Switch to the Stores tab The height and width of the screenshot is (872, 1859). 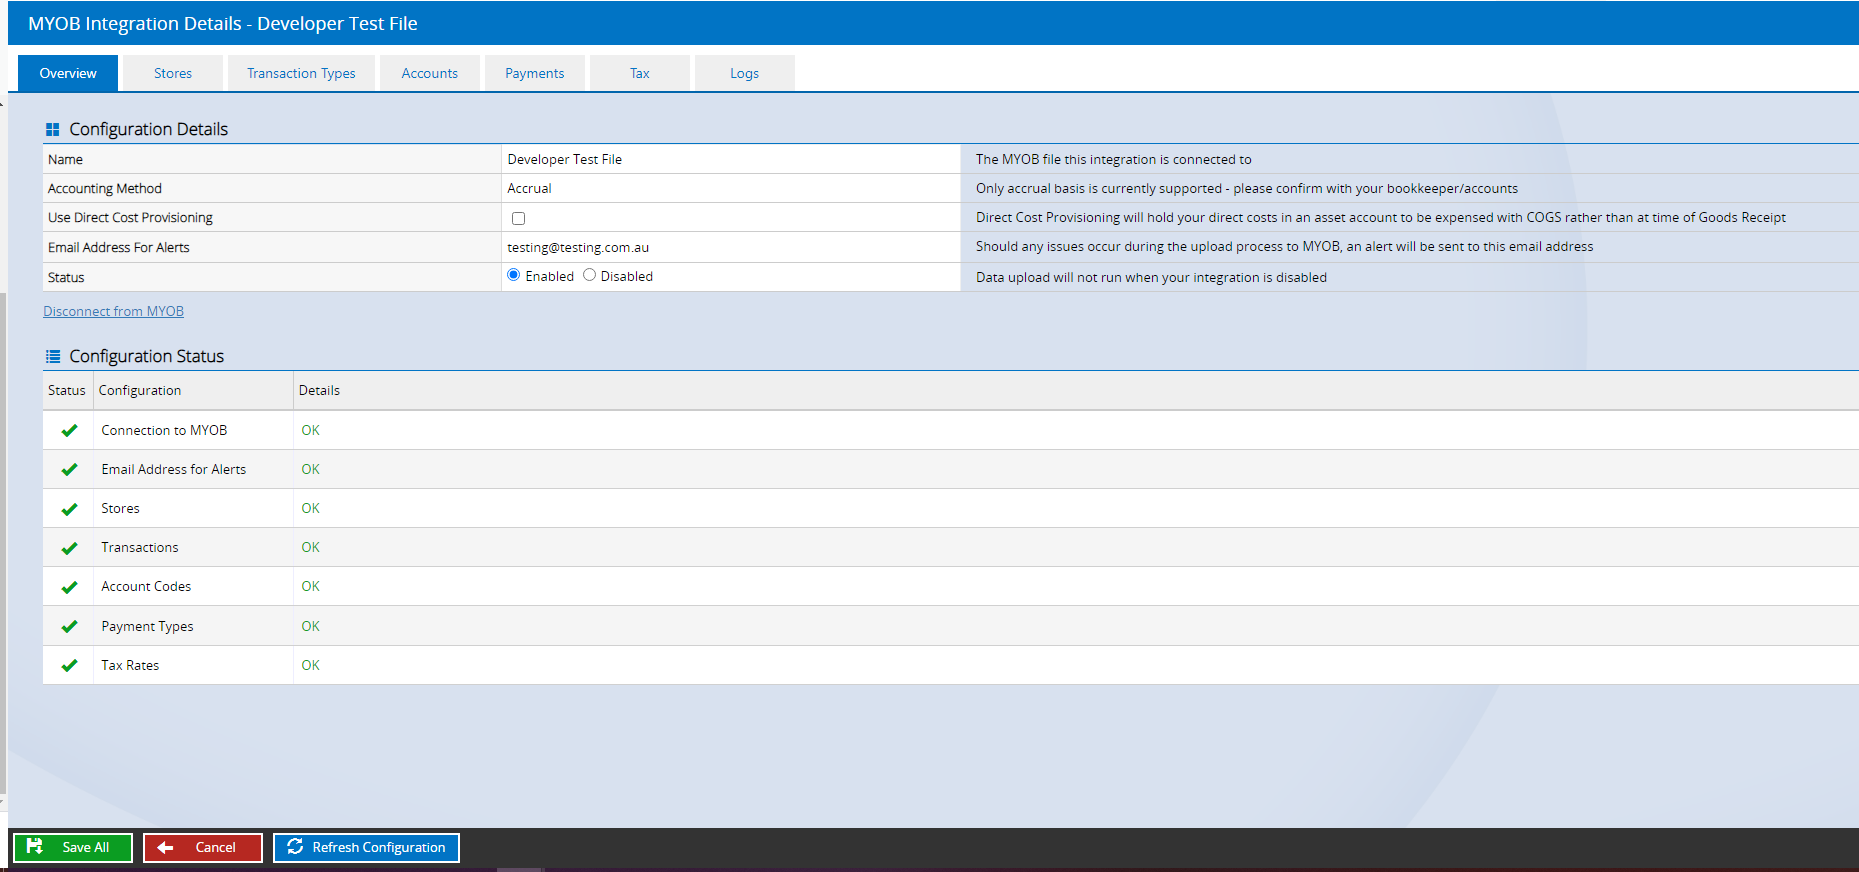click(173, 73)
